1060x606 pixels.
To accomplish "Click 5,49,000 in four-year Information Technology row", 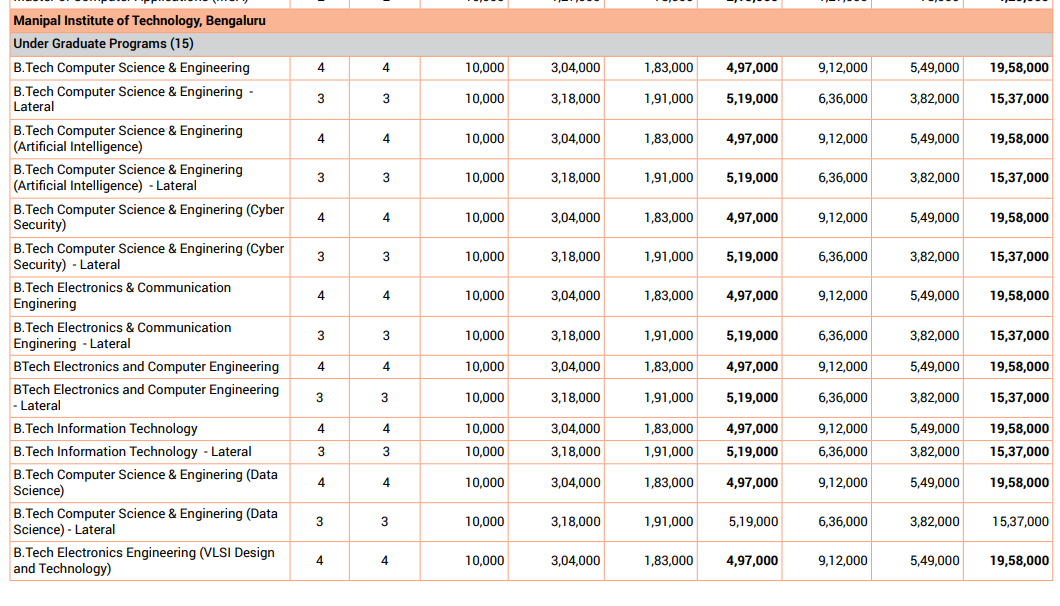I will pos(934,429).
